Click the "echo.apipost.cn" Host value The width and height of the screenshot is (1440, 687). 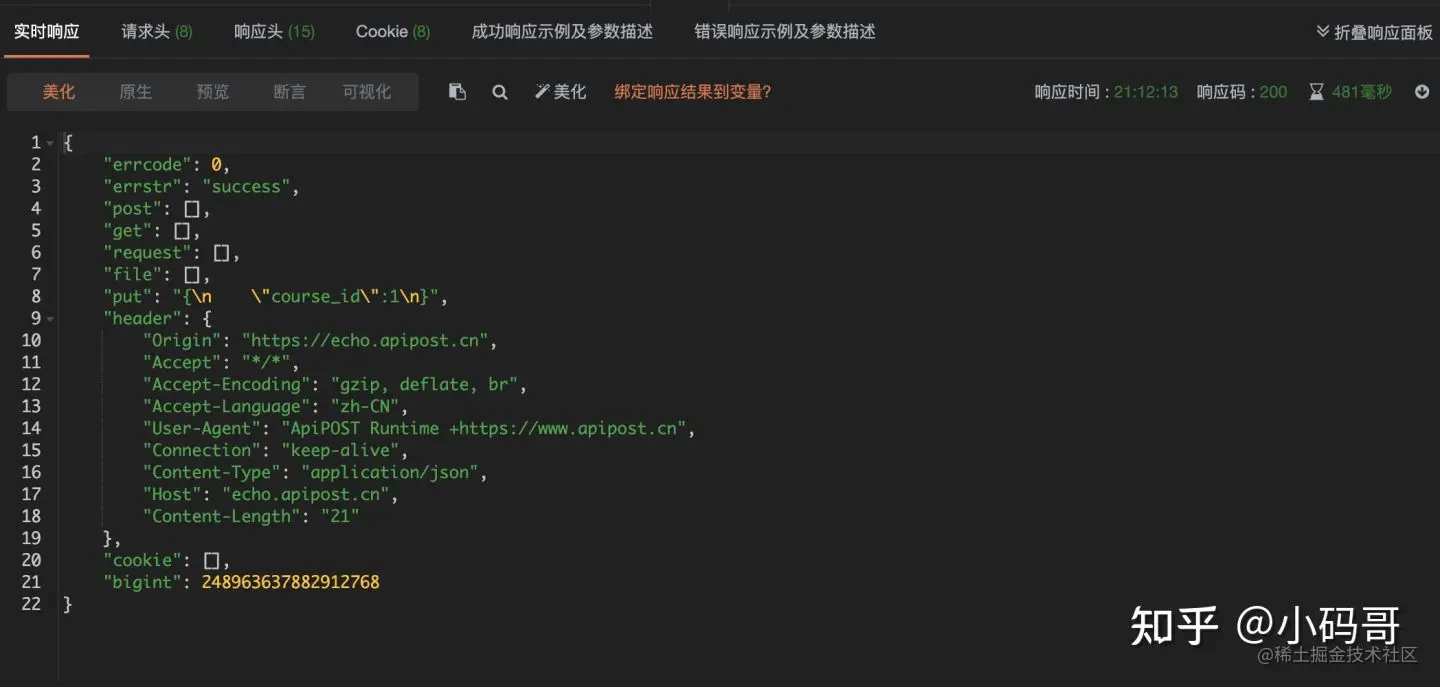pyautogui.click(x=305, y=495)
